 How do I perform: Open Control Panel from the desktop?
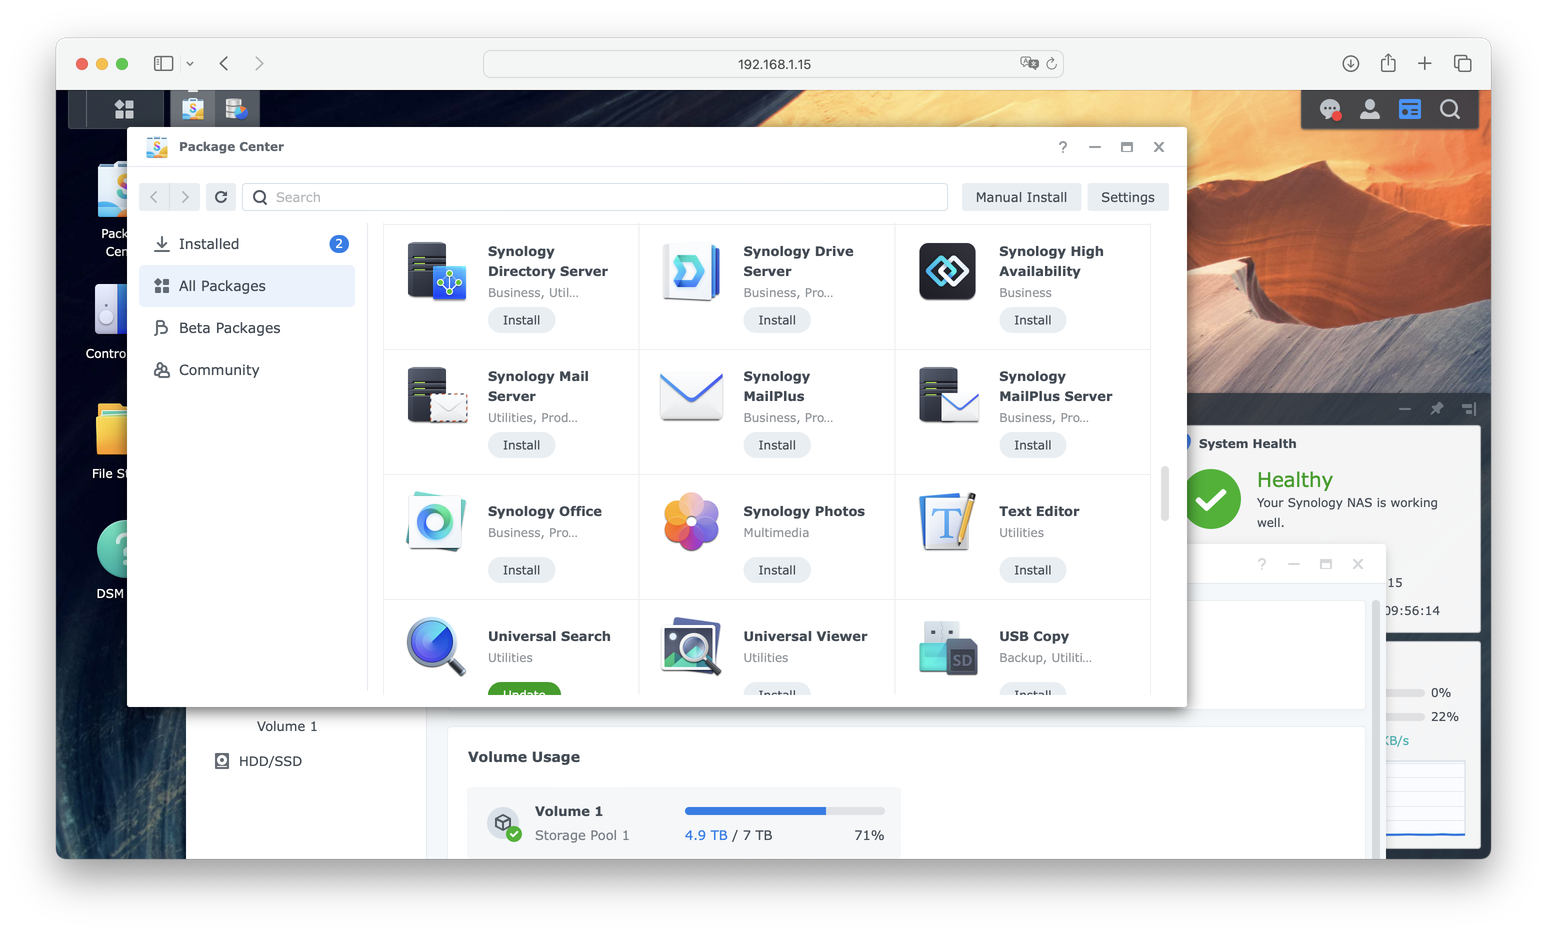point(110,310)
